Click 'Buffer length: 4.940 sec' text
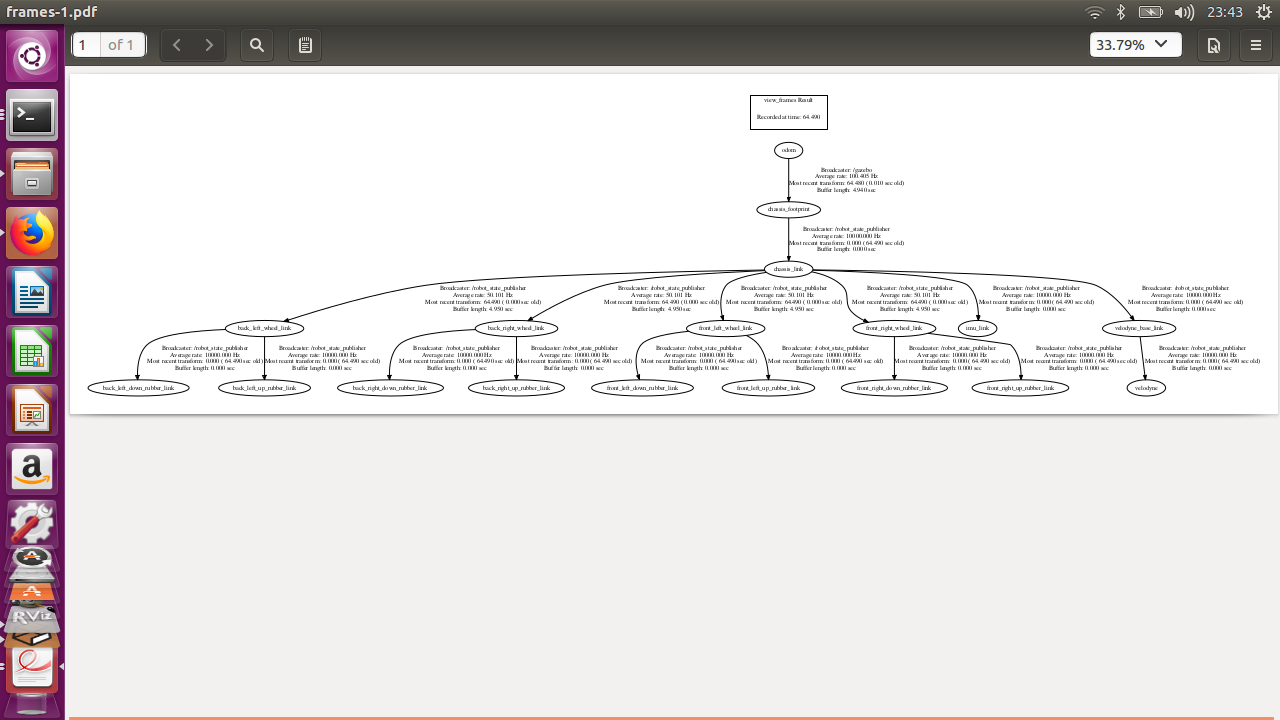The image size is (1280, 720). (x=846, y=189)
